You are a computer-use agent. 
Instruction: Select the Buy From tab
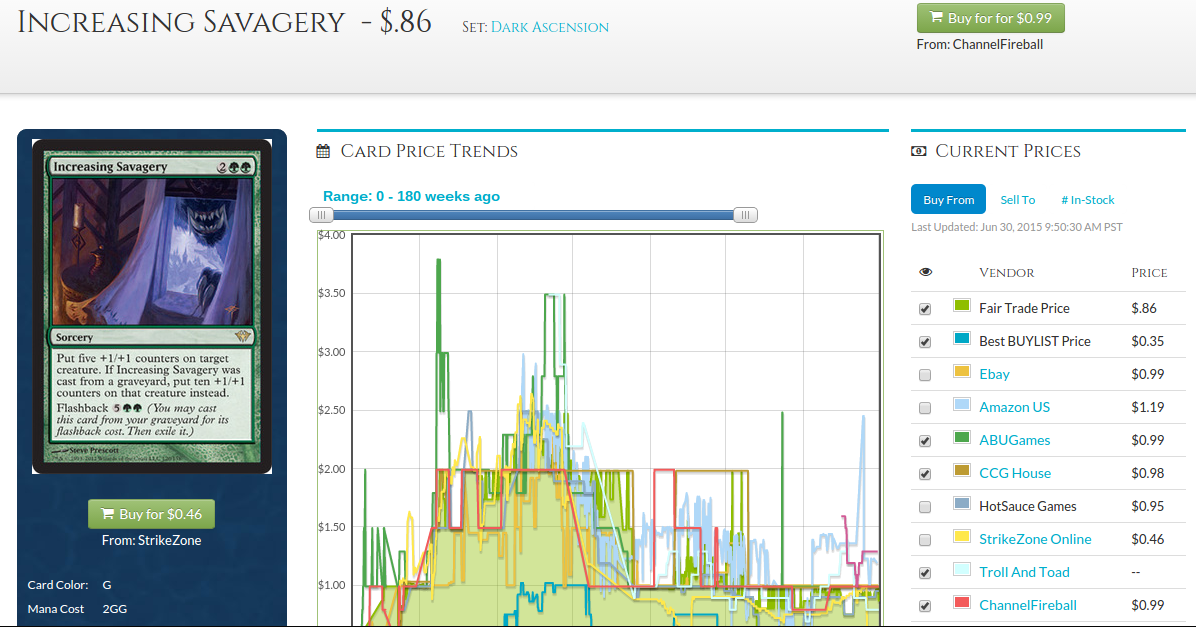(948, 200)
